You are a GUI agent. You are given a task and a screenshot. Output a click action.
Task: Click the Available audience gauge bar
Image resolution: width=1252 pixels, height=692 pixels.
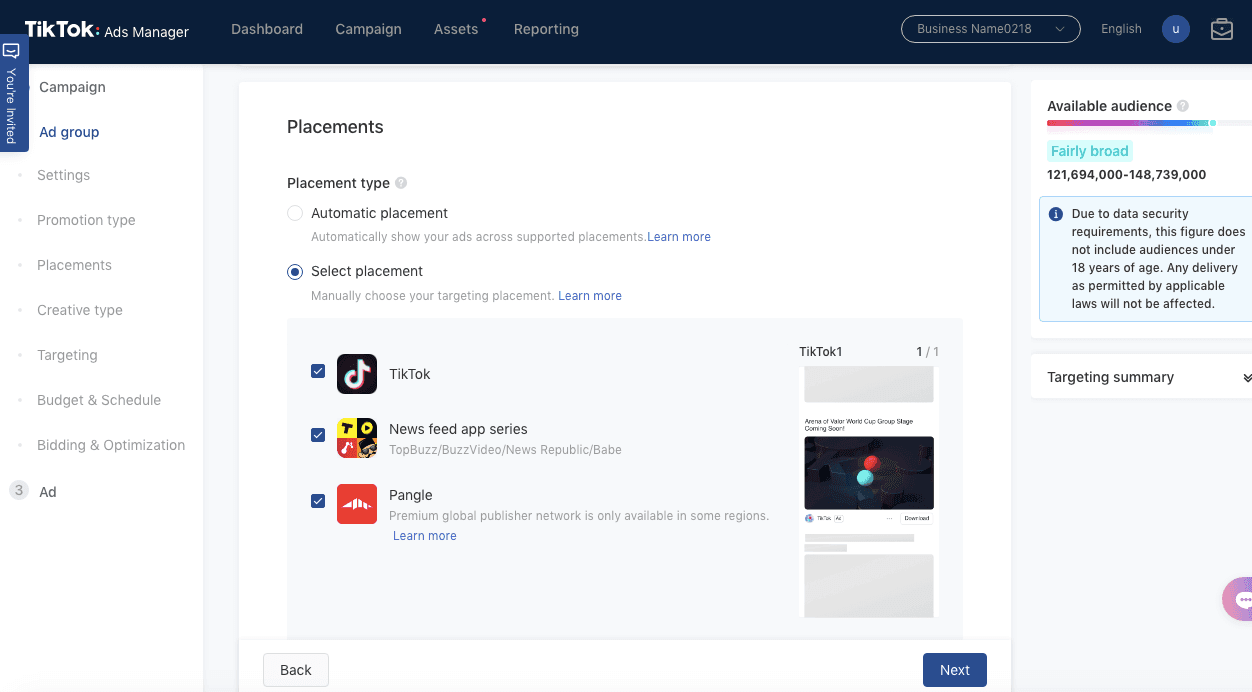click(x=1130, y=124)
